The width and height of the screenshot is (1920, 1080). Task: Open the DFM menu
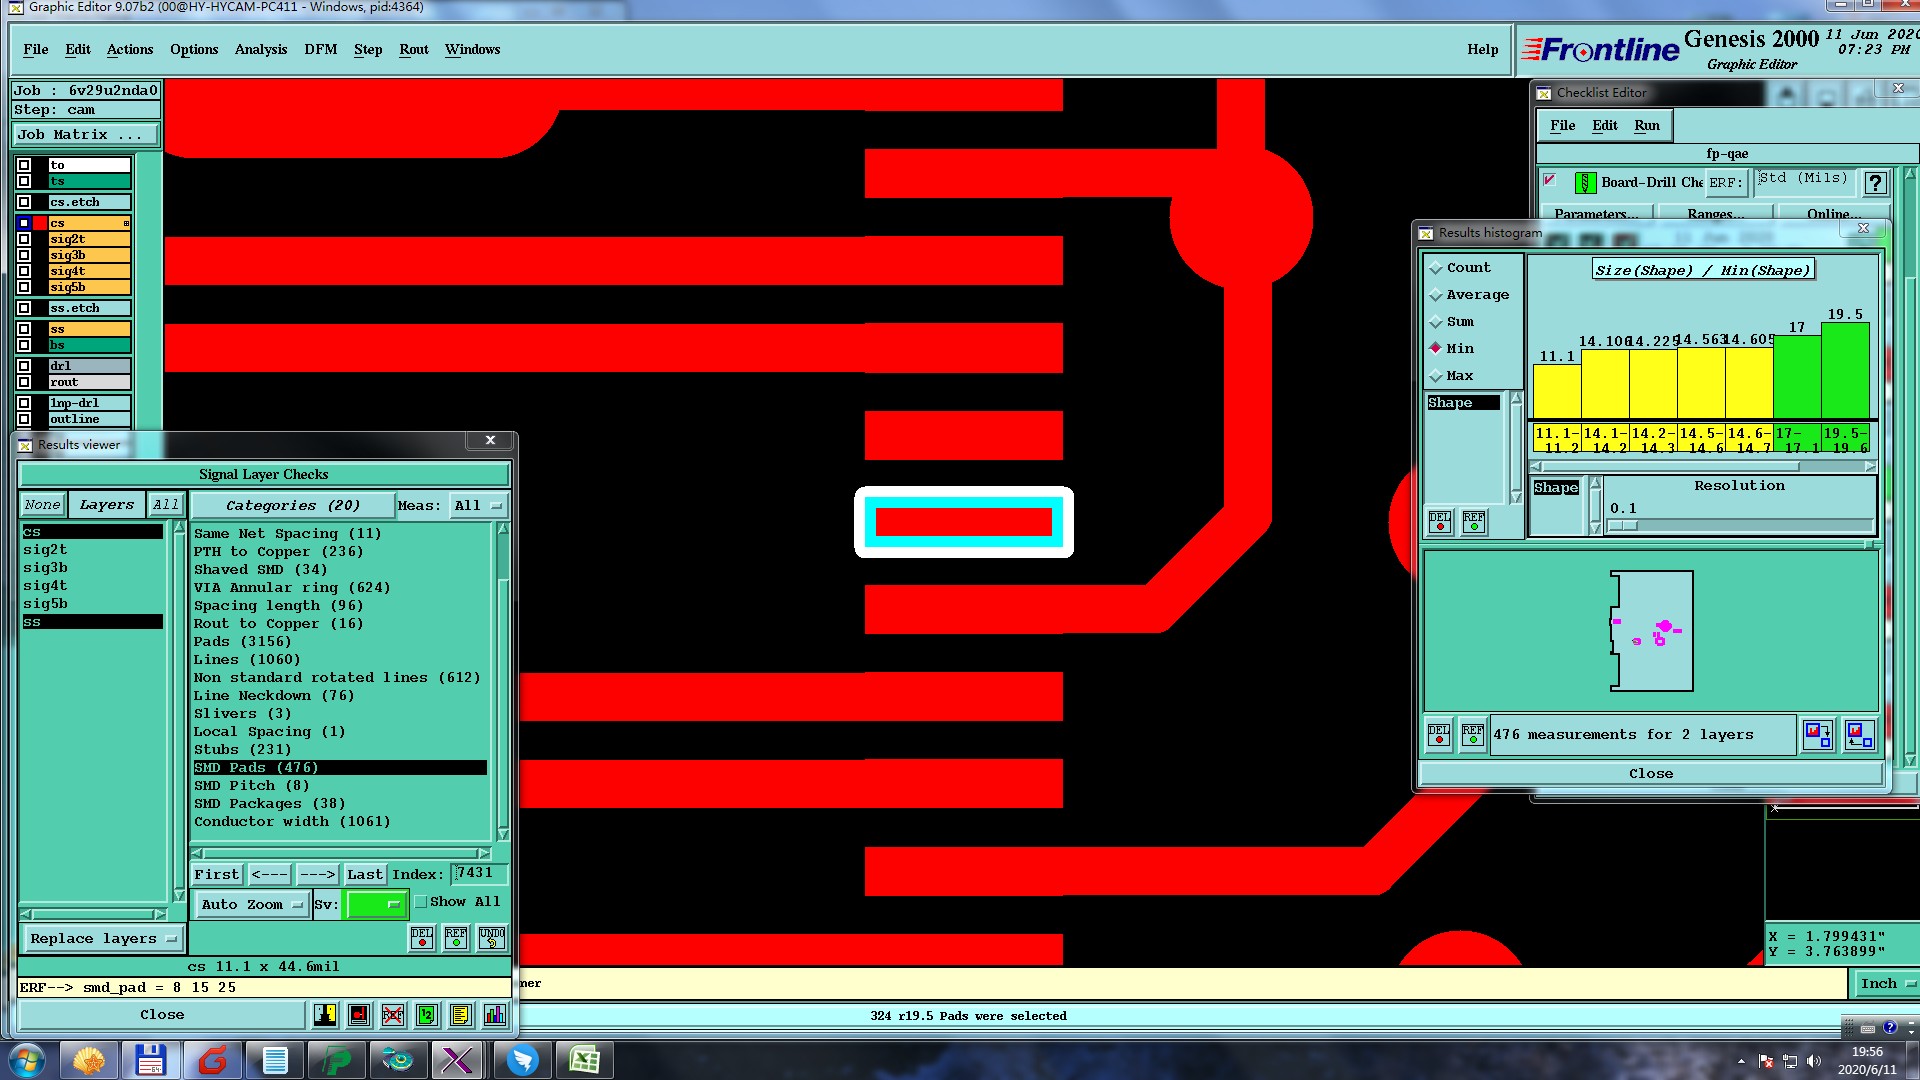click(320, 50)
